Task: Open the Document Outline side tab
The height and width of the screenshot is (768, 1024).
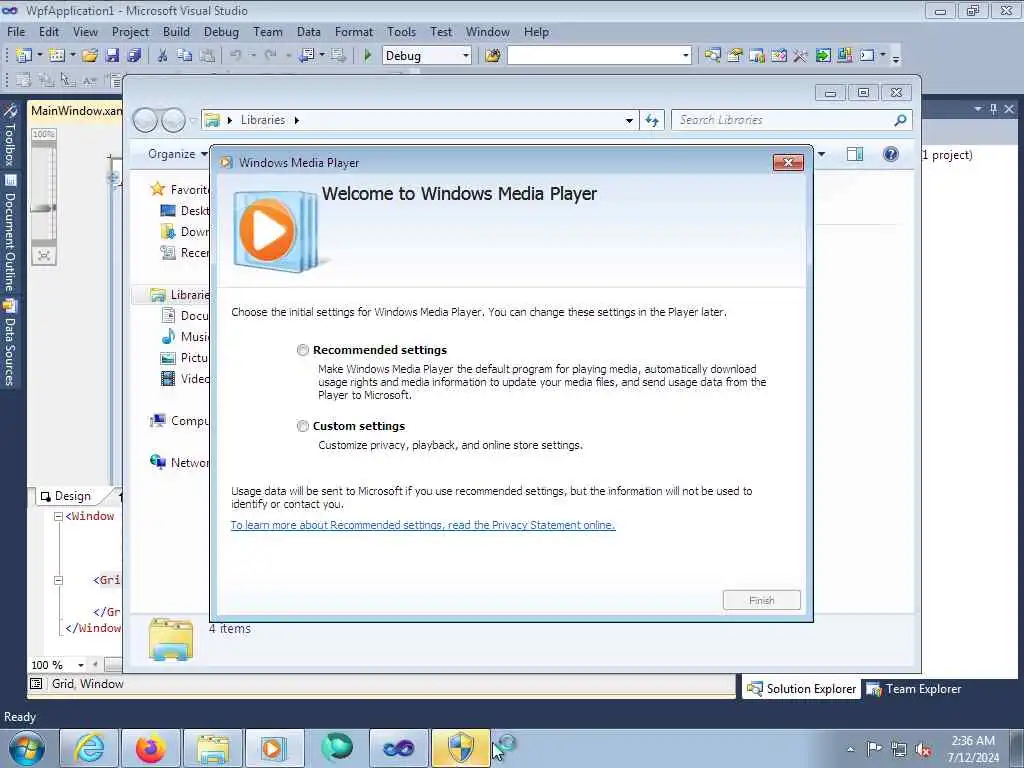Action: [10, 233]
